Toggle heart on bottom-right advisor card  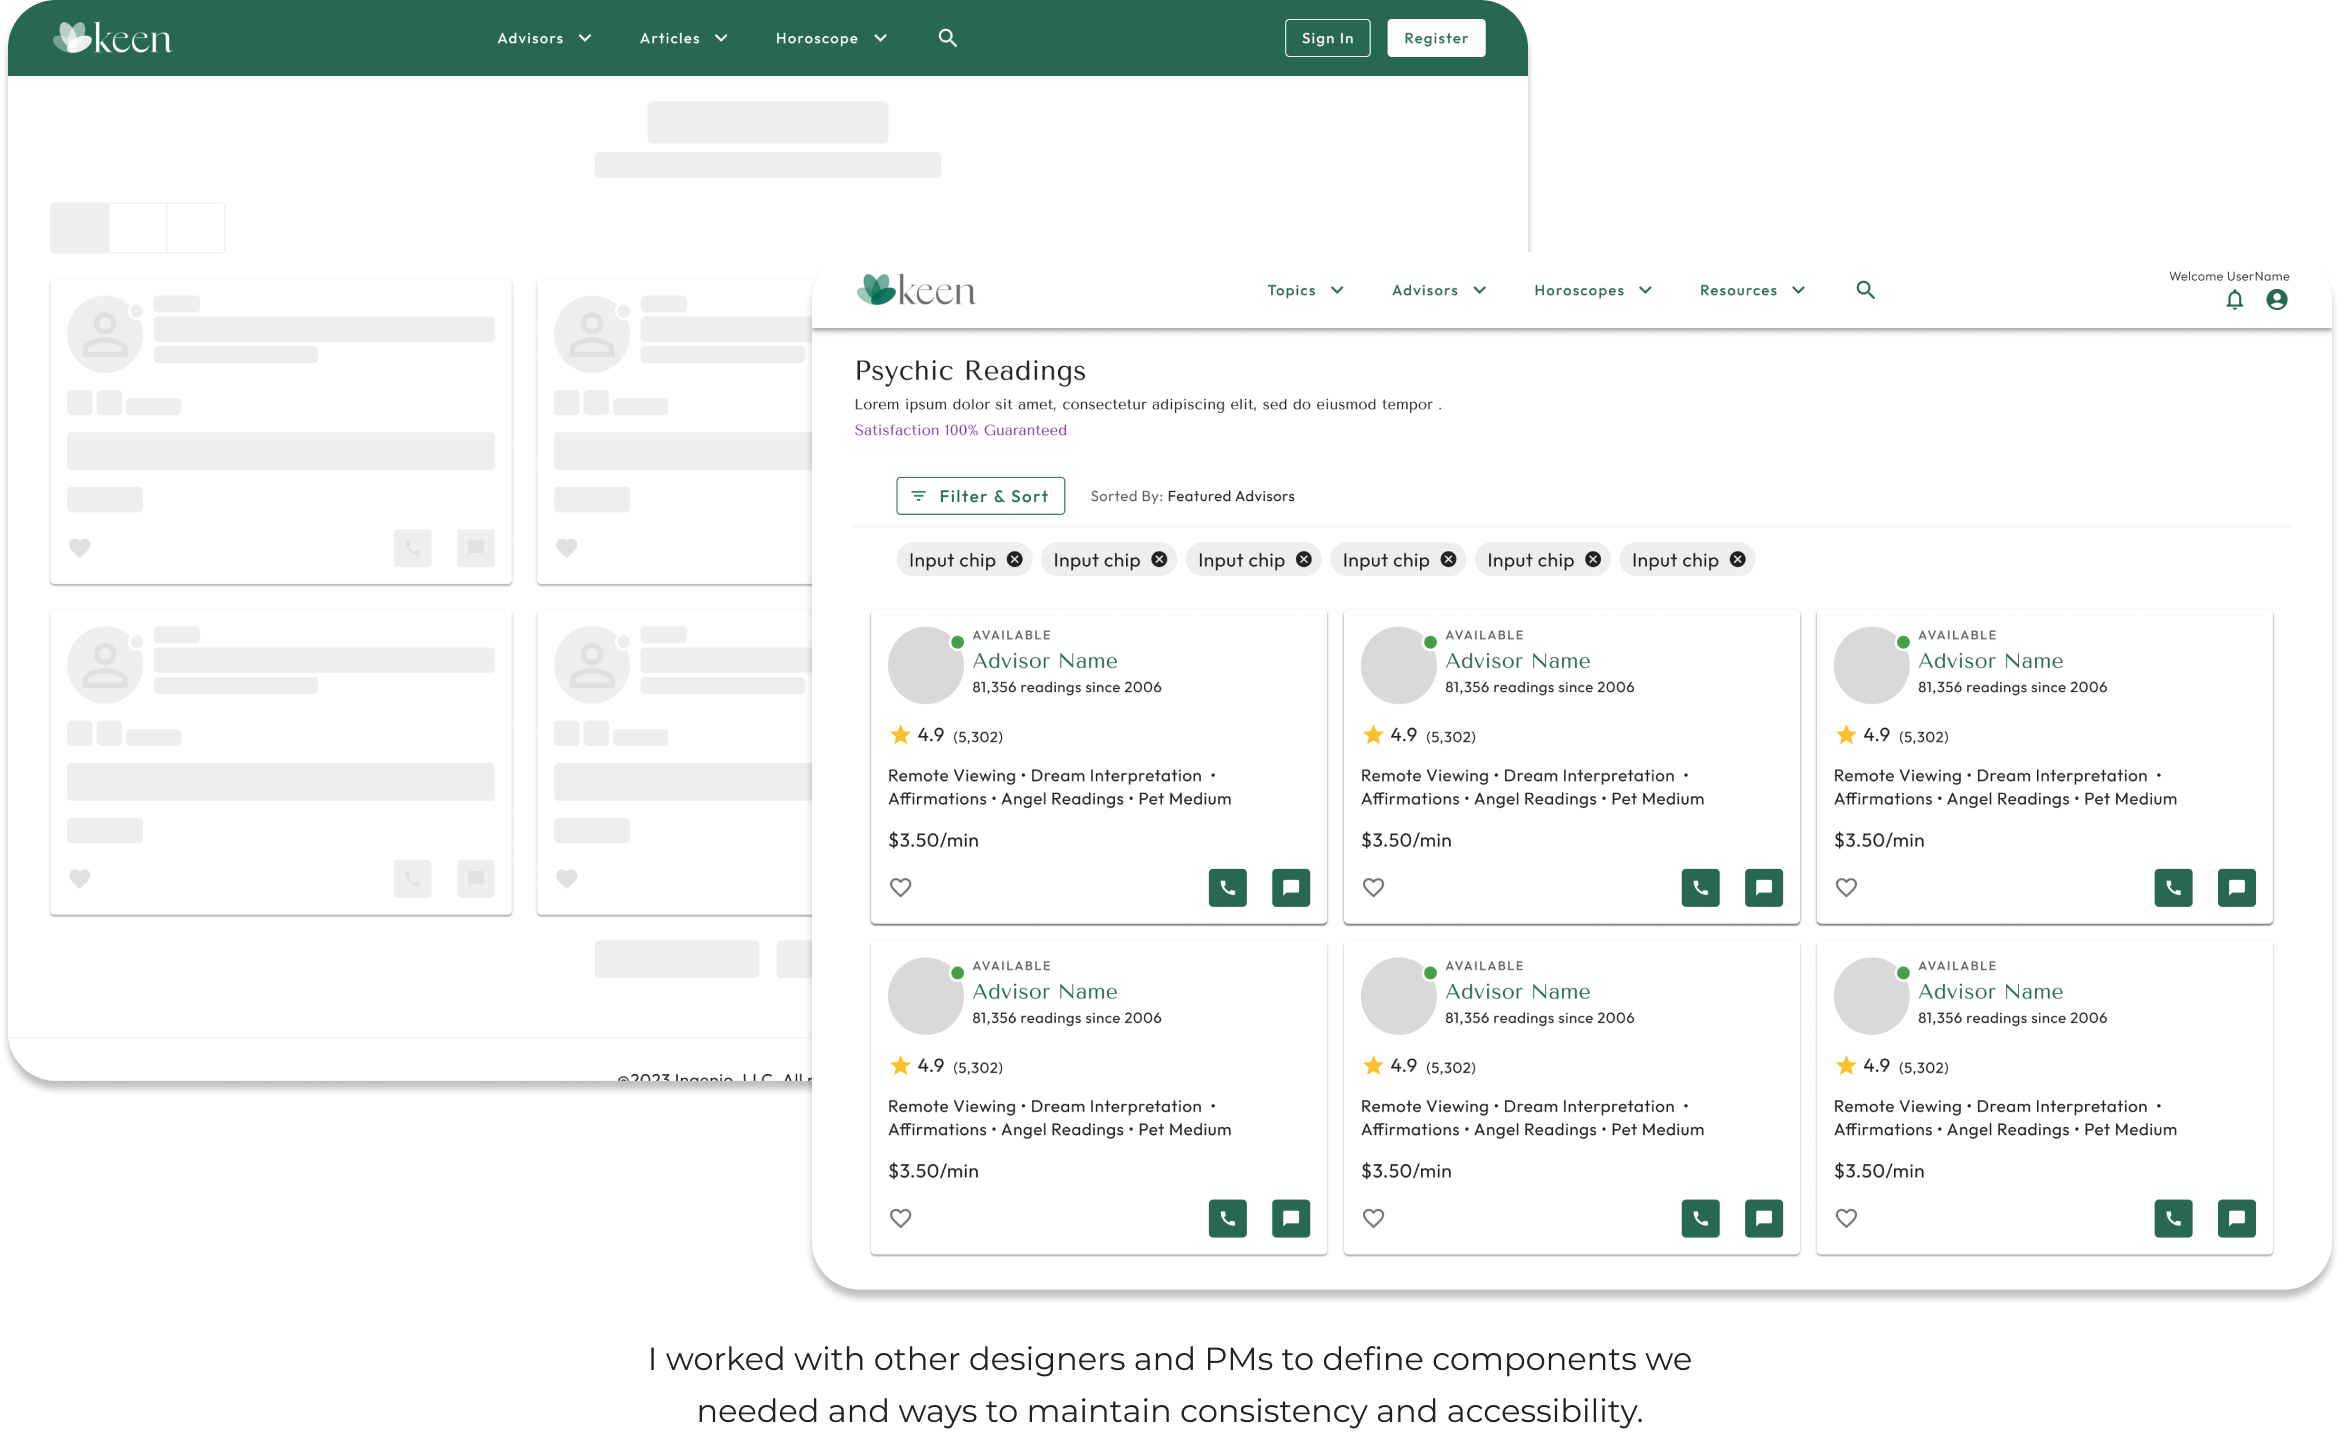point(1846,1218)
